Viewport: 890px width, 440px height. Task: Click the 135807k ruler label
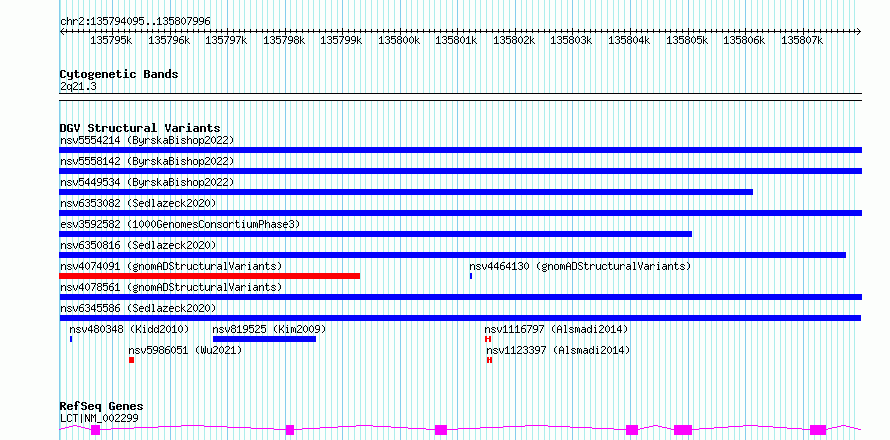click(x=803, y=40)
